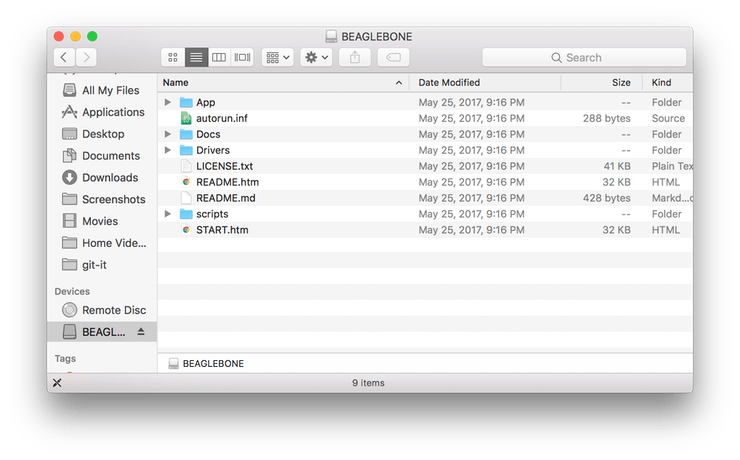Click the Edit Tags toolbar button
Viewport: 740px width, 460px height.
tap(394, 58)
